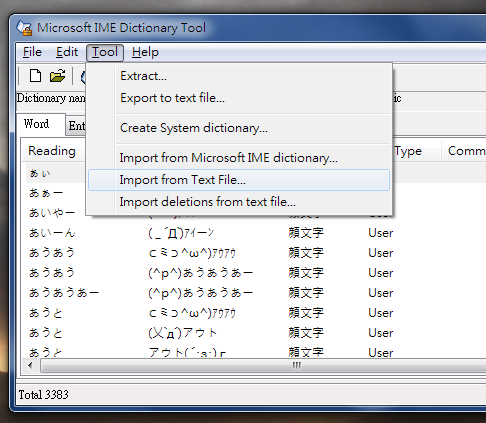Image resolution: width=486 pixels, height=423 pixels.
Task: Click the IME Dictionary Tool title bar icon
Action: point(24,28)
